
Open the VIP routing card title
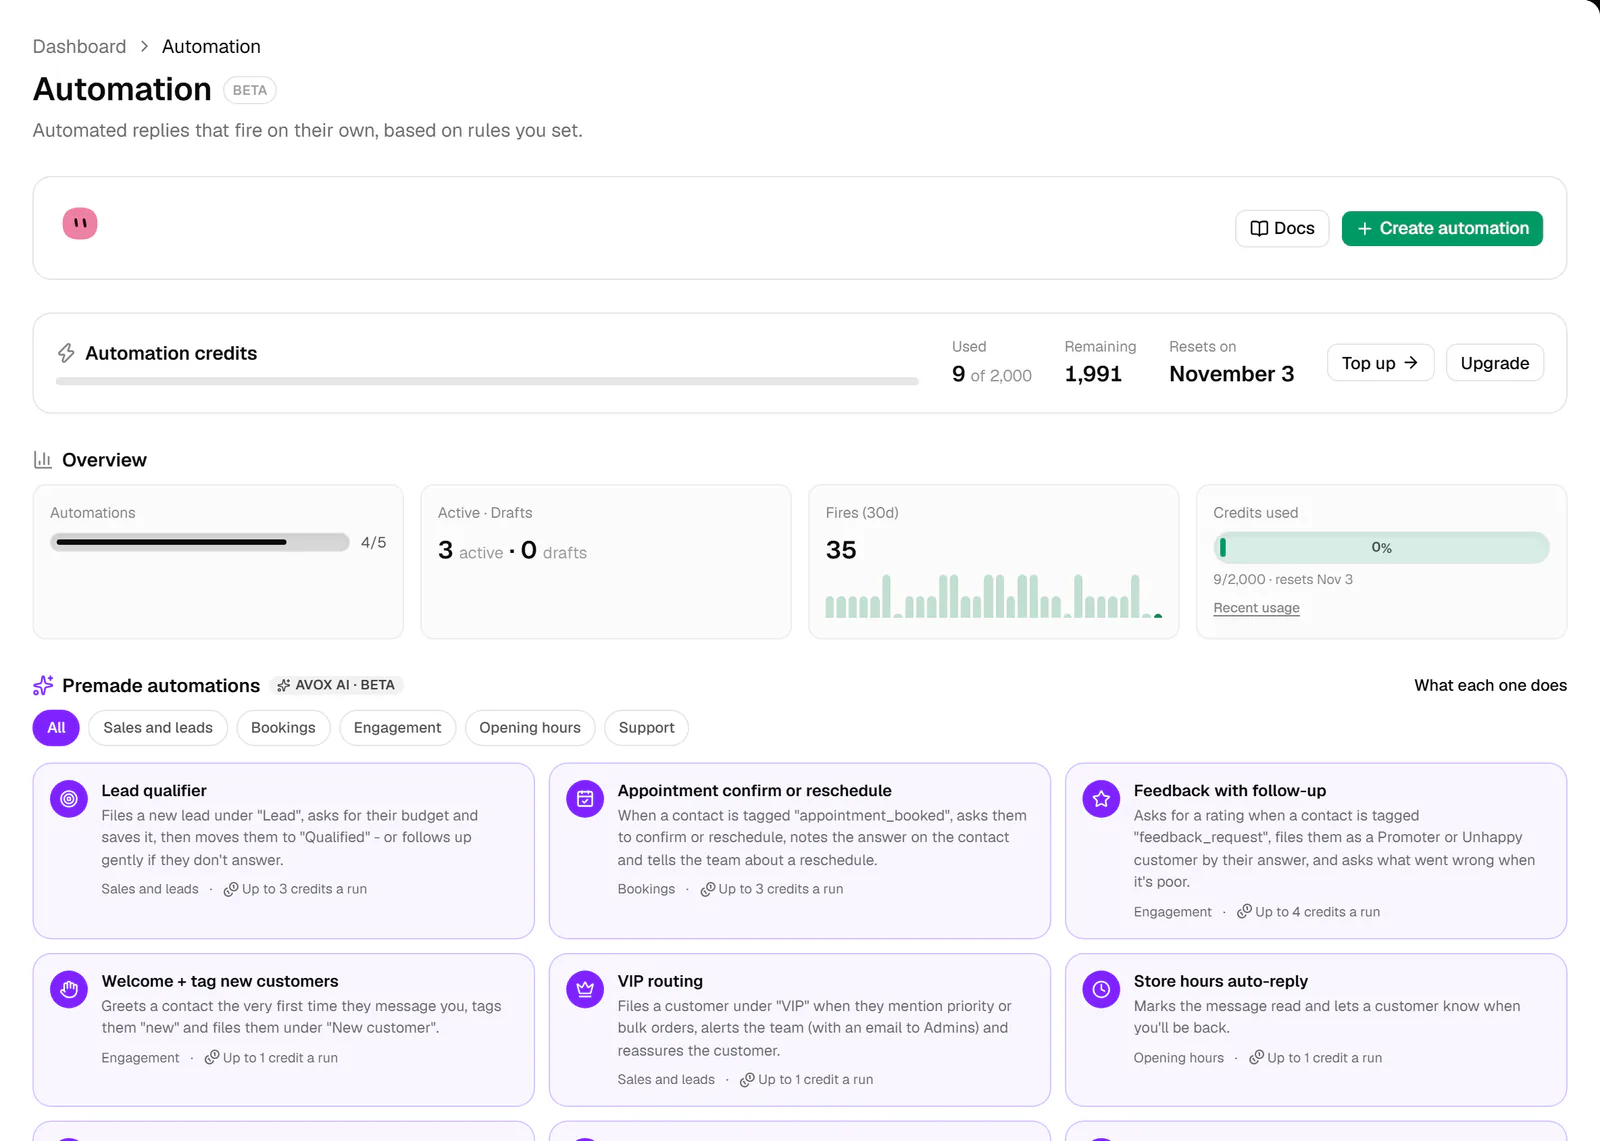[x=660, y=982]
